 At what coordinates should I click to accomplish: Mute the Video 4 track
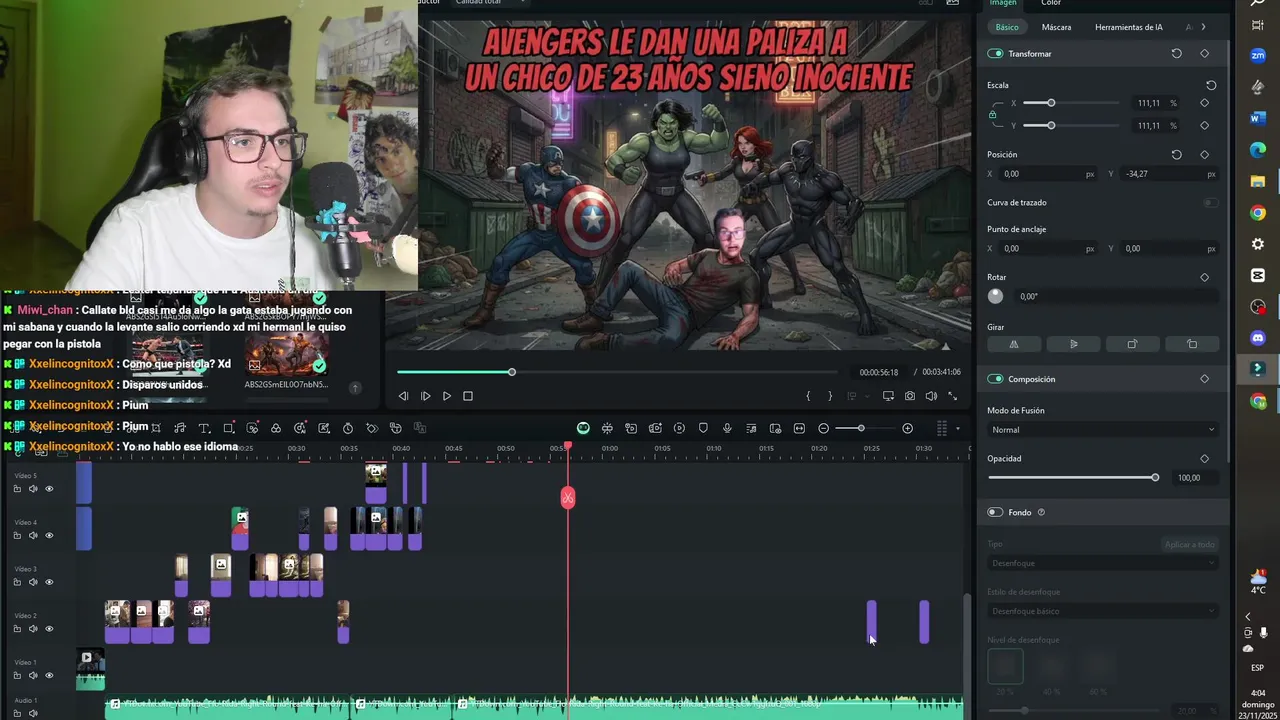[33, 535]
